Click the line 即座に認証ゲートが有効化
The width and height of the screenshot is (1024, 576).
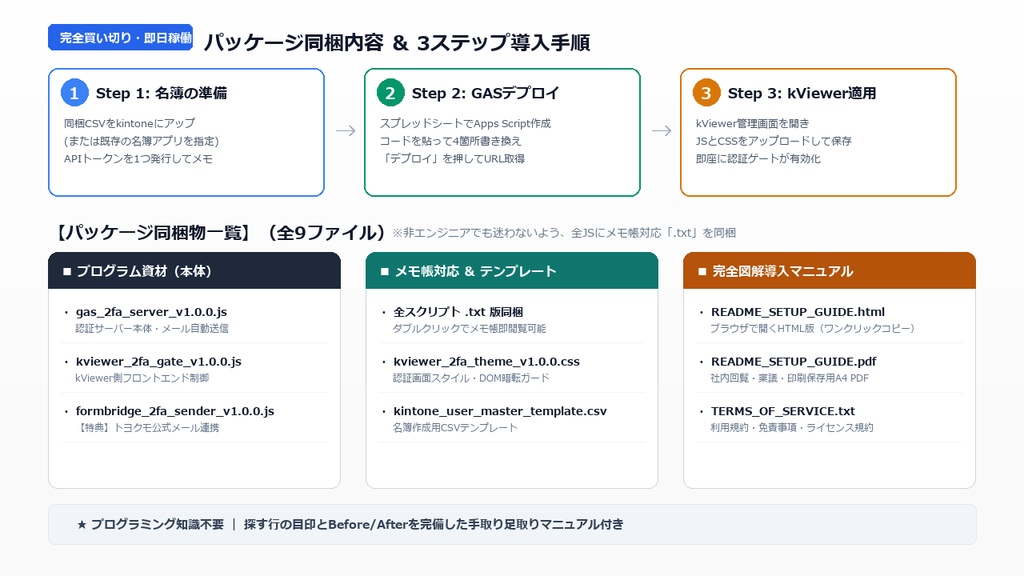click(x=758, y=159)
